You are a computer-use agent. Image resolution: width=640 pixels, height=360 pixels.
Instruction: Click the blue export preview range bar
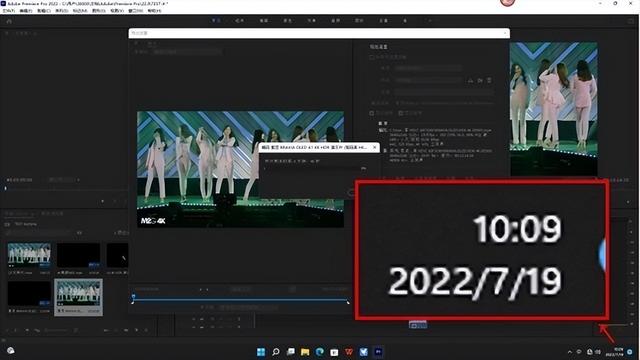[x=240, y=300]
